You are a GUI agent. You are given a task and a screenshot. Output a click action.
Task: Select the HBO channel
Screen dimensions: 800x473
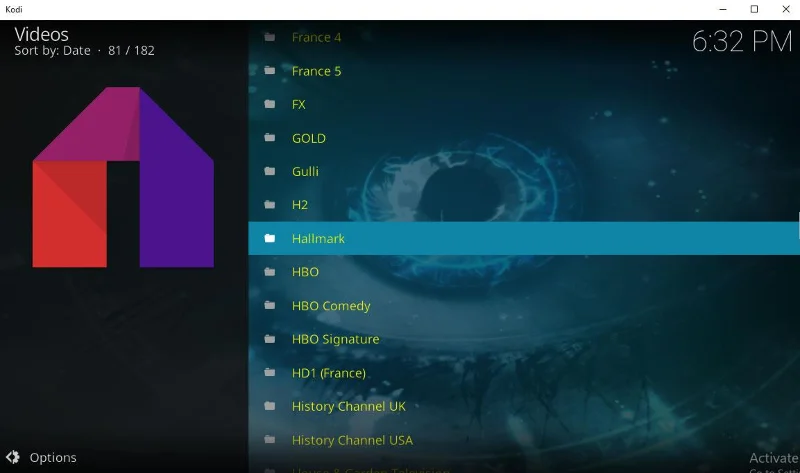[524, 272]
